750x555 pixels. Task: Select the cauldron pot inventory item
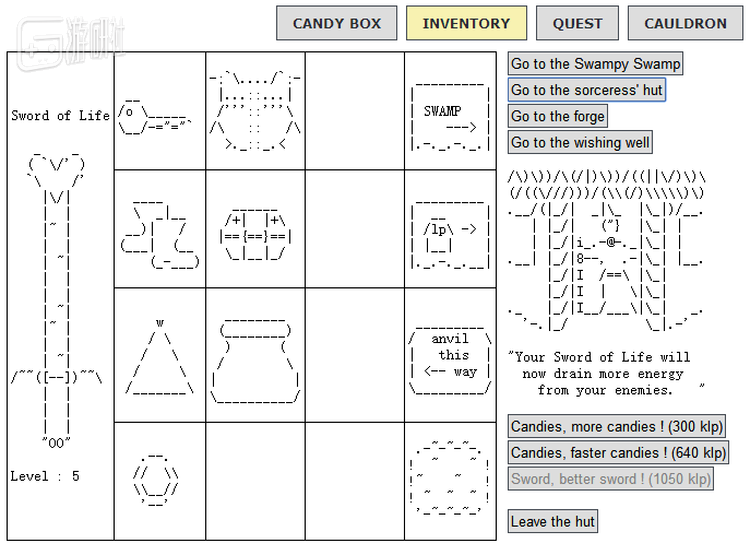point(254,359)
